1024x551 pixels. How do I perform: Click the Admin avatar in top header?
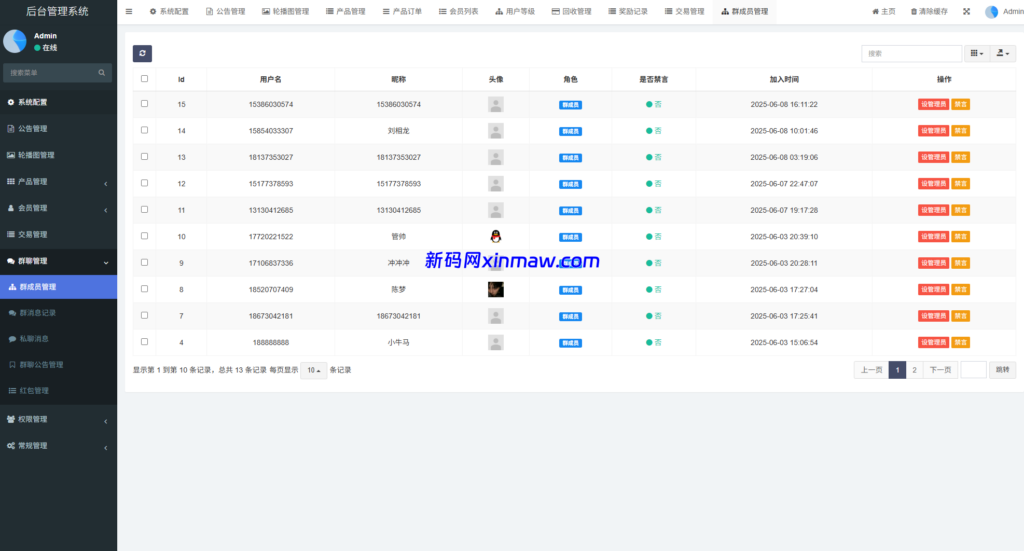coord(991,12)
